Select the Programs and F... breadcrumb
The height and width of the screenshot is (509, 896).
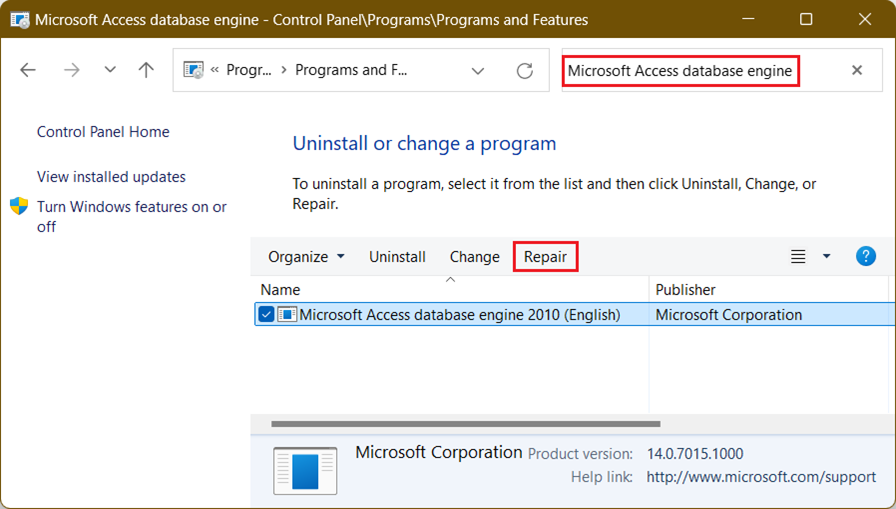point(351,70)
